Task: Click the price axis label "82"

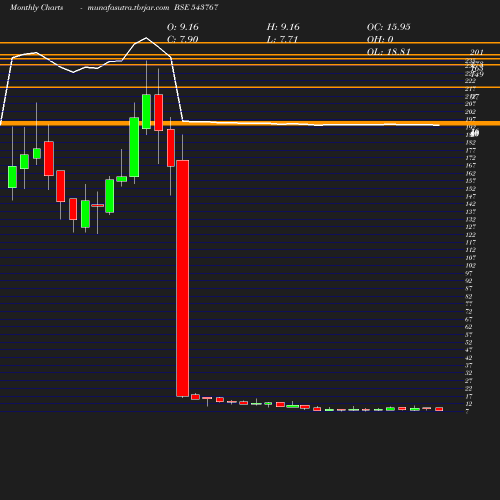Action: 469,296
